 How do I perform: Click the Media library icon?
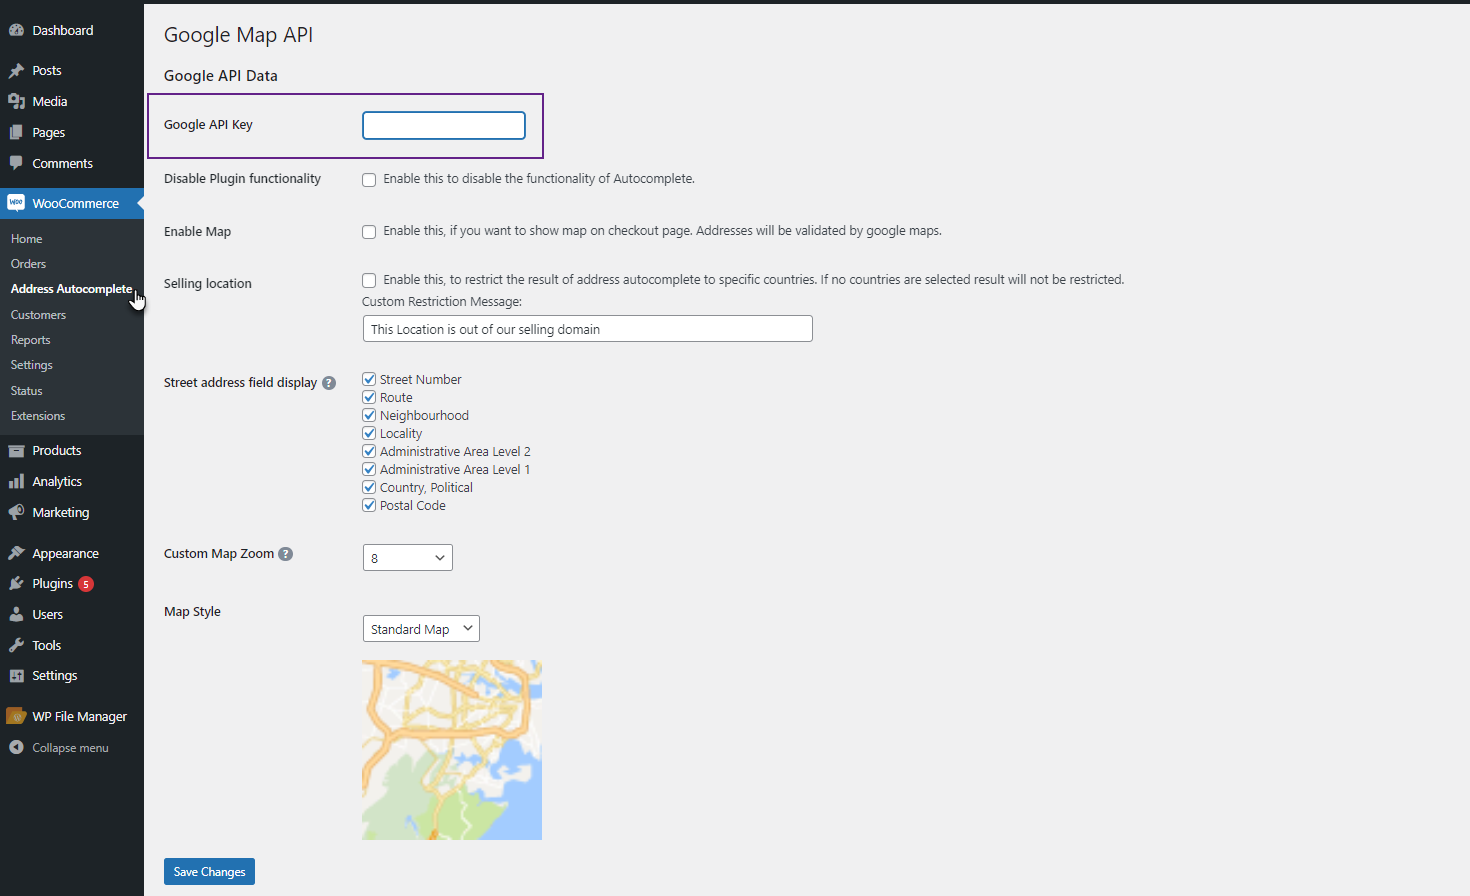pos(17,100)
